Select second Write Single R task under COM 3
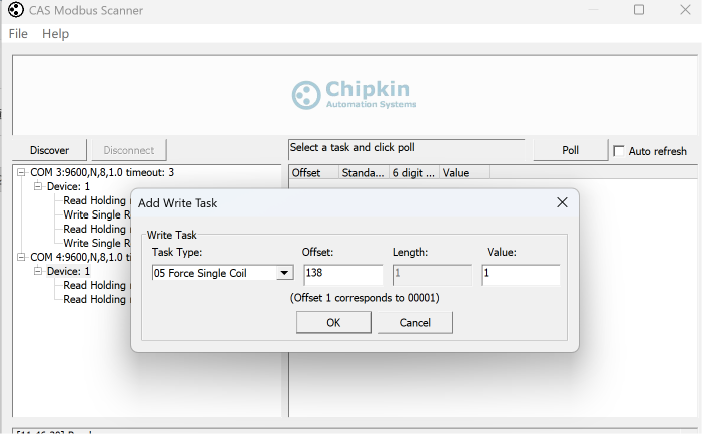 [97, 243]
